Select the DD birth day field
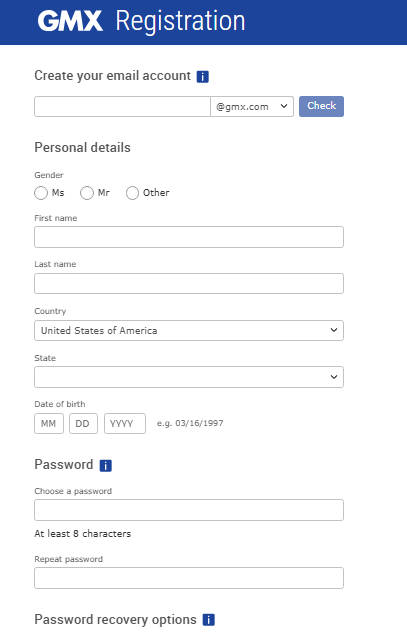407x638 pixels. [x=83, y=424]
